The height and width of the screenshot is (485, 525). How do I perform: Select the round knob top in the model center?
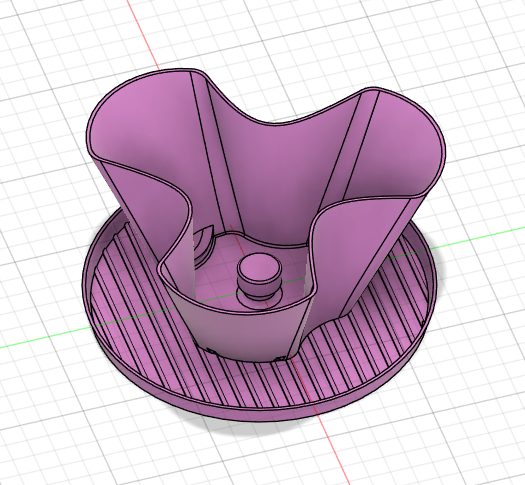tap(259, 266)
